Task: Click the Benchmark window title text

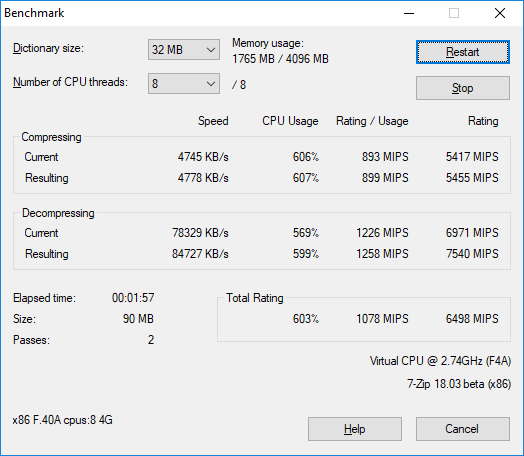Action: 34,13
